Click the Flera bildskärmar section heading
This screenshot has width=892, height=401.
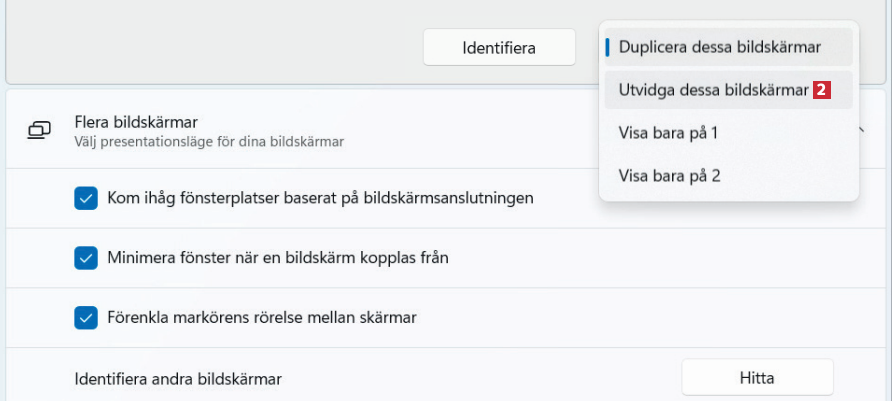tap(135, 122)
